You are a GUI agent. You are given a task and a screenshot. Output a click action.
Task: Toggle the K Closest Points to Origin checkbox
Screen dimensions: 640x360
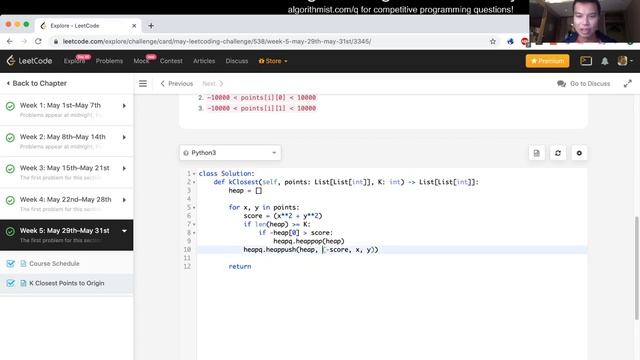point(11,283)
